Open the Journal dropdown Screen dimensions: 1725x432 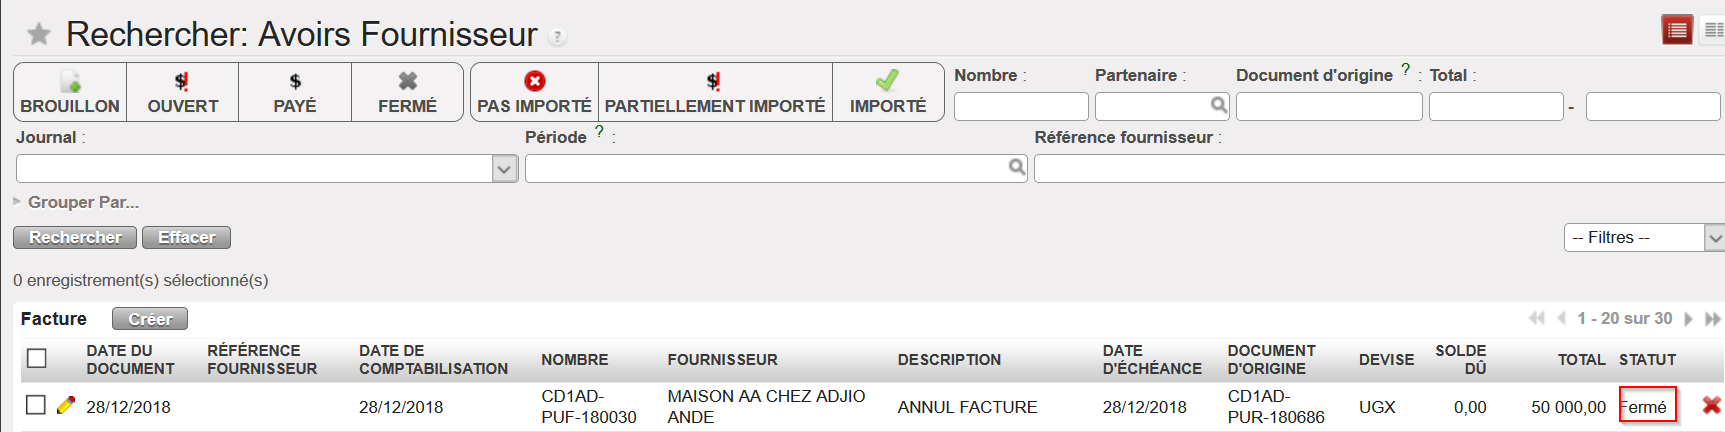point(504,169)
